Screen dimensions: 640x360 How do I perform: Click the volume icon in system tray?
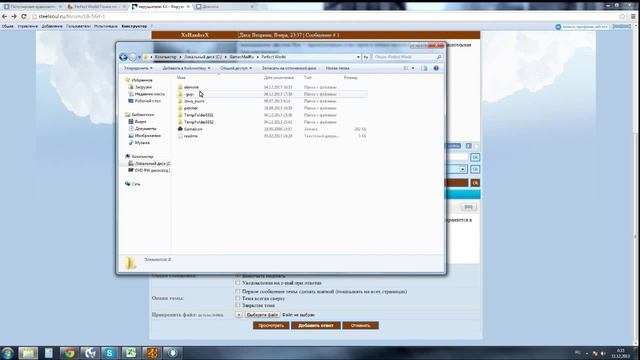click(603, 353)
